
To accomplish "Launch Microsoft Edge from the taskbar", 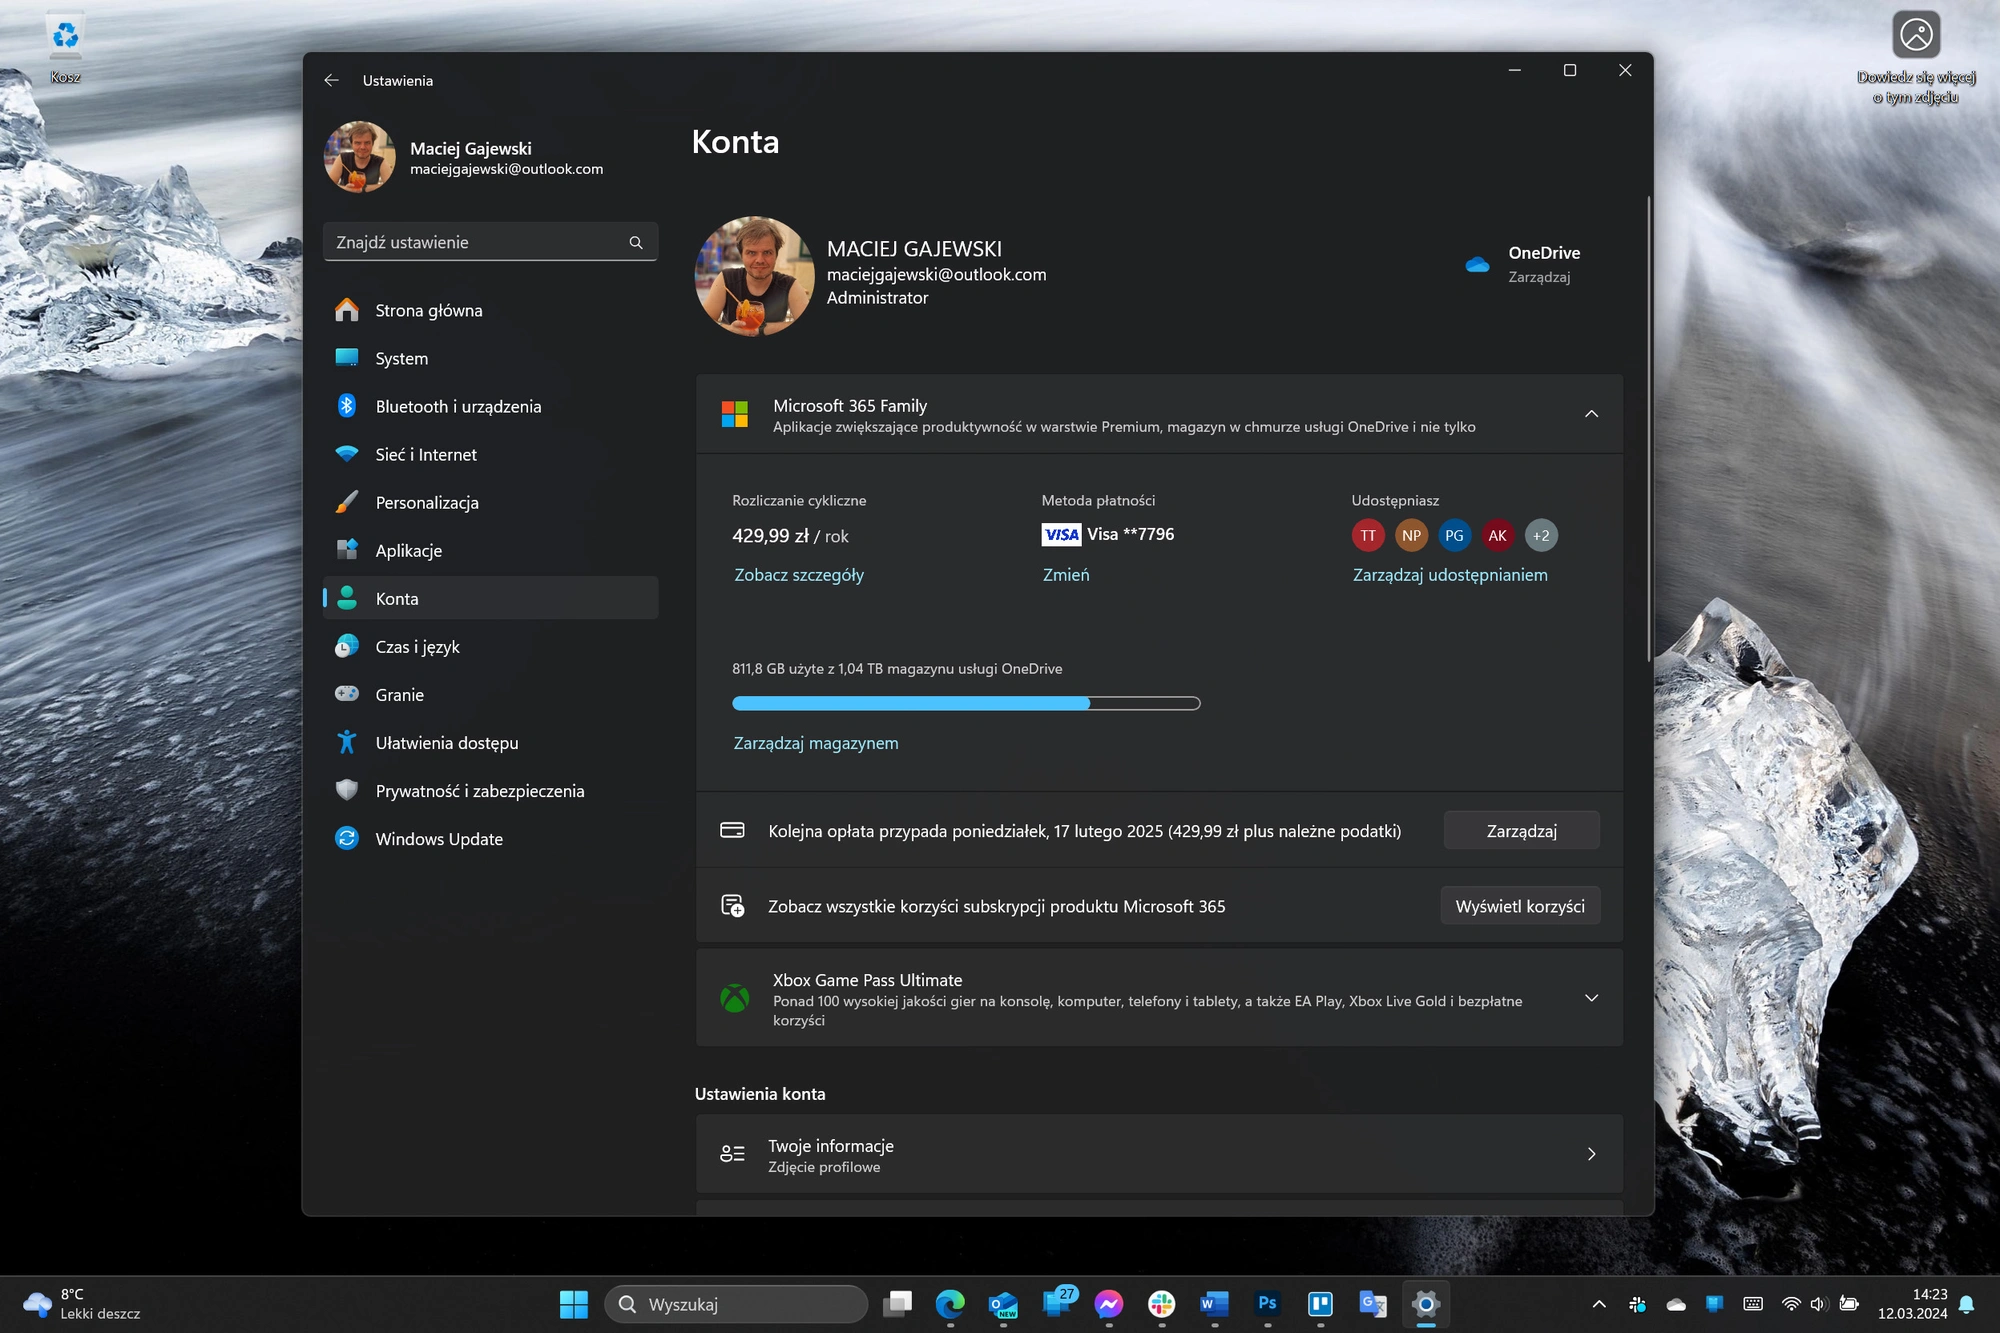I will point(950,1304).
